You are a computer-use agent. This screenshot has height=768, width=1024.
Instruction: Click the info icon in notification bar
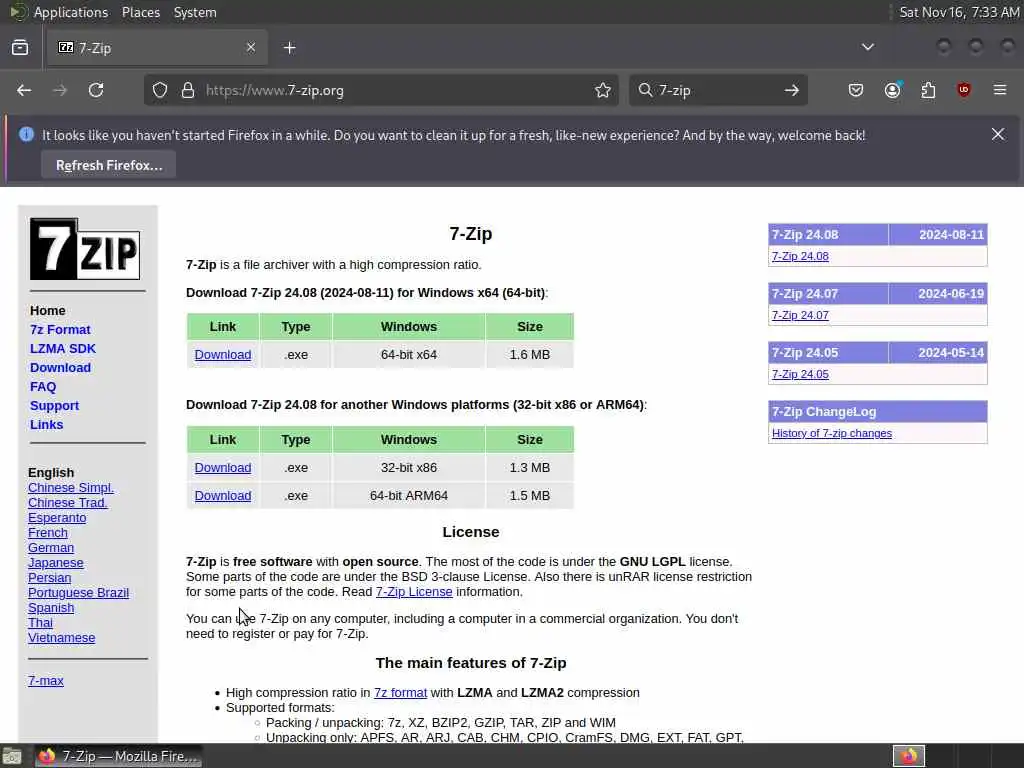26,135
